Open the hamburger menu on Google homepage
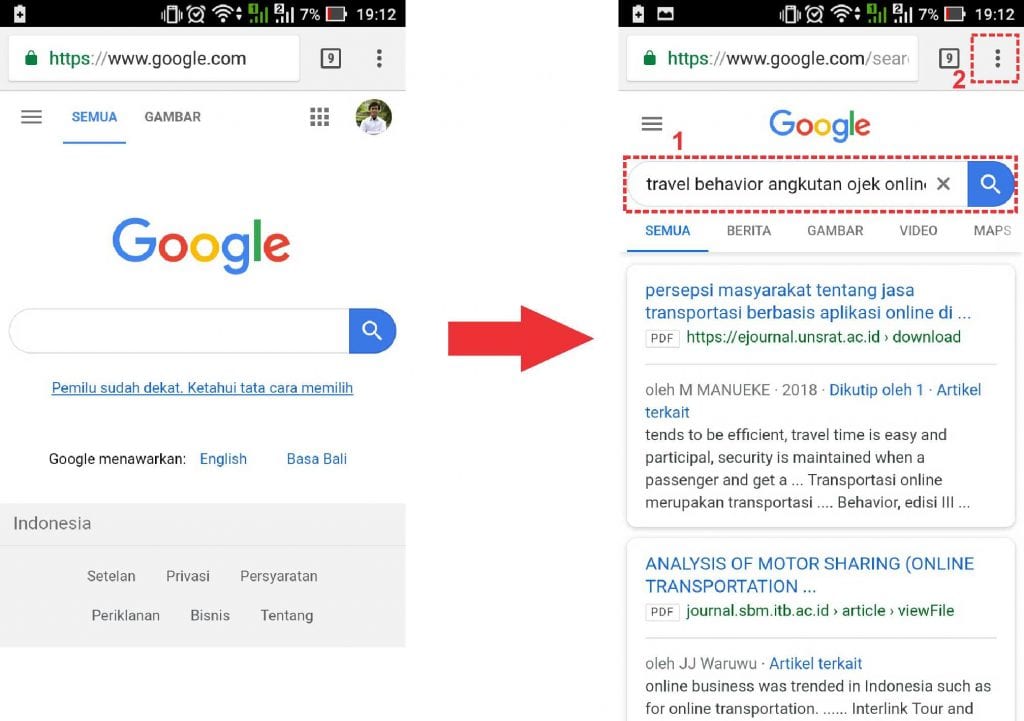This screenshot has height=721, width=1024. point(31,117)
